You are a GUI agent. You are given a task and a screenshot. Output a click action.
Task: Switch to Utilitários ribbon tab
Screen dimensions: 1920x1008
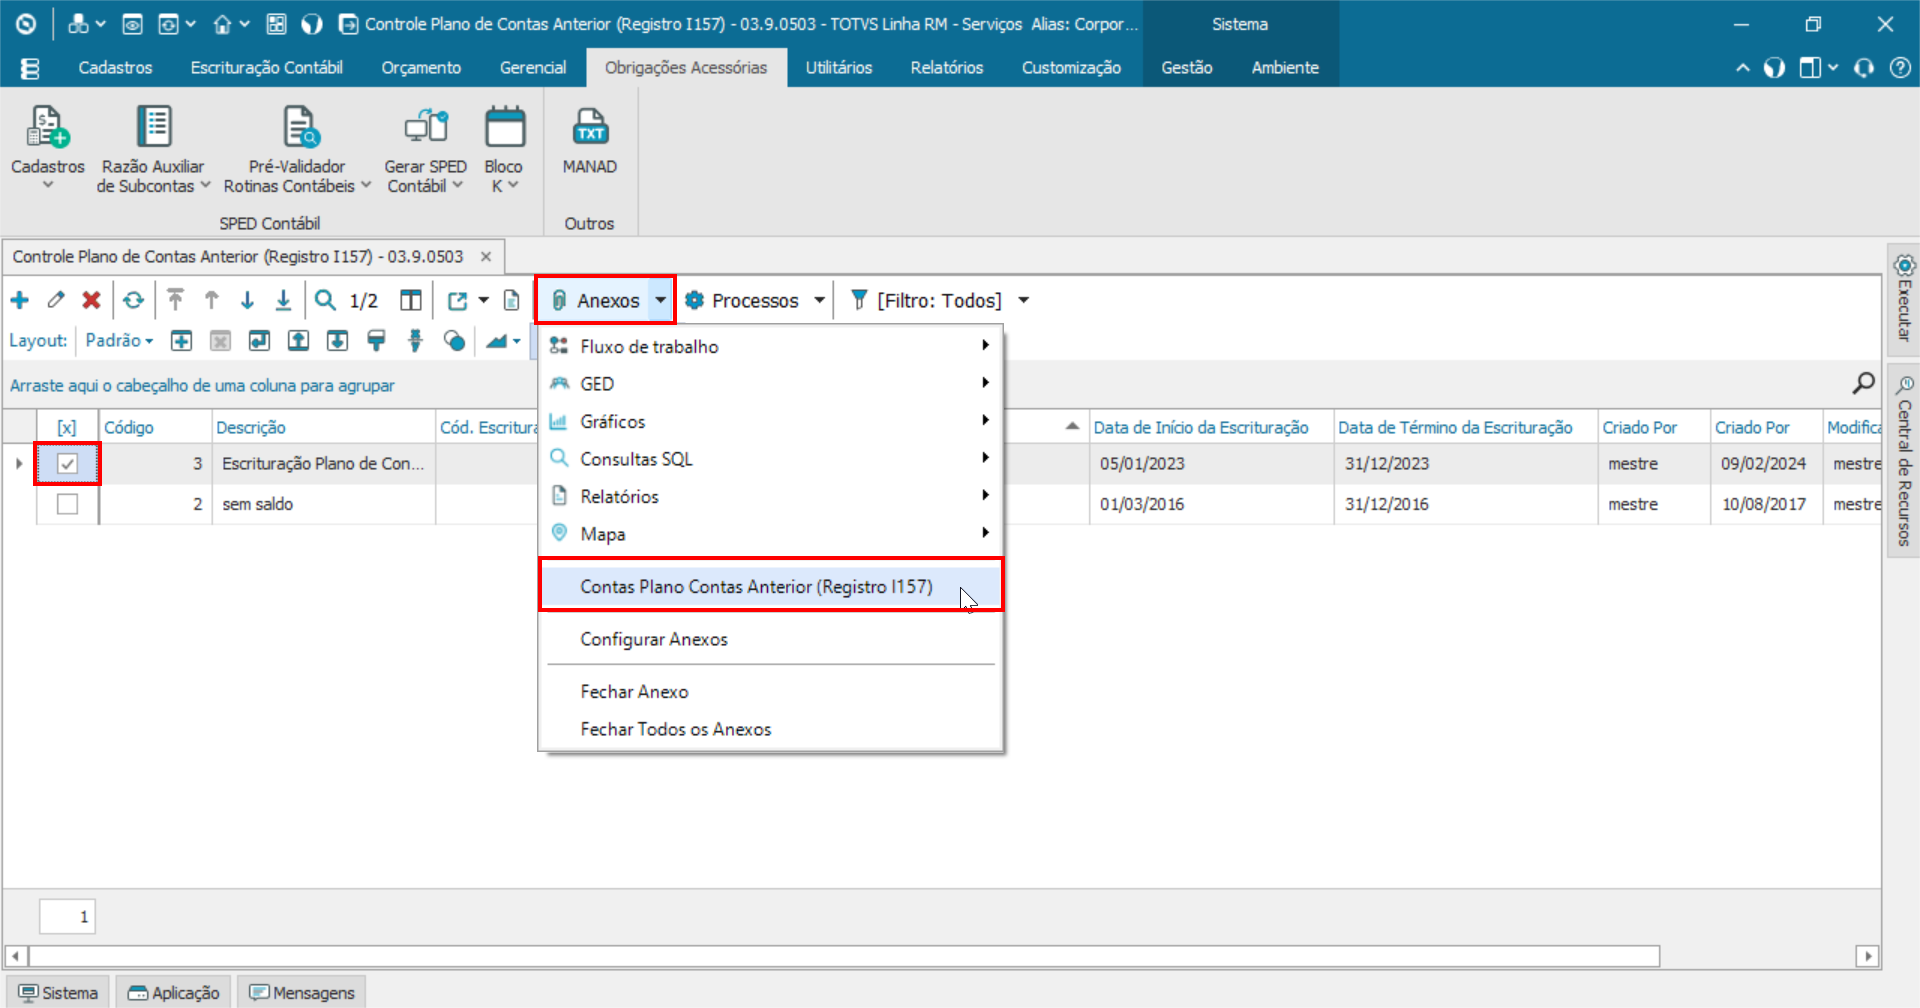point(839,68)
